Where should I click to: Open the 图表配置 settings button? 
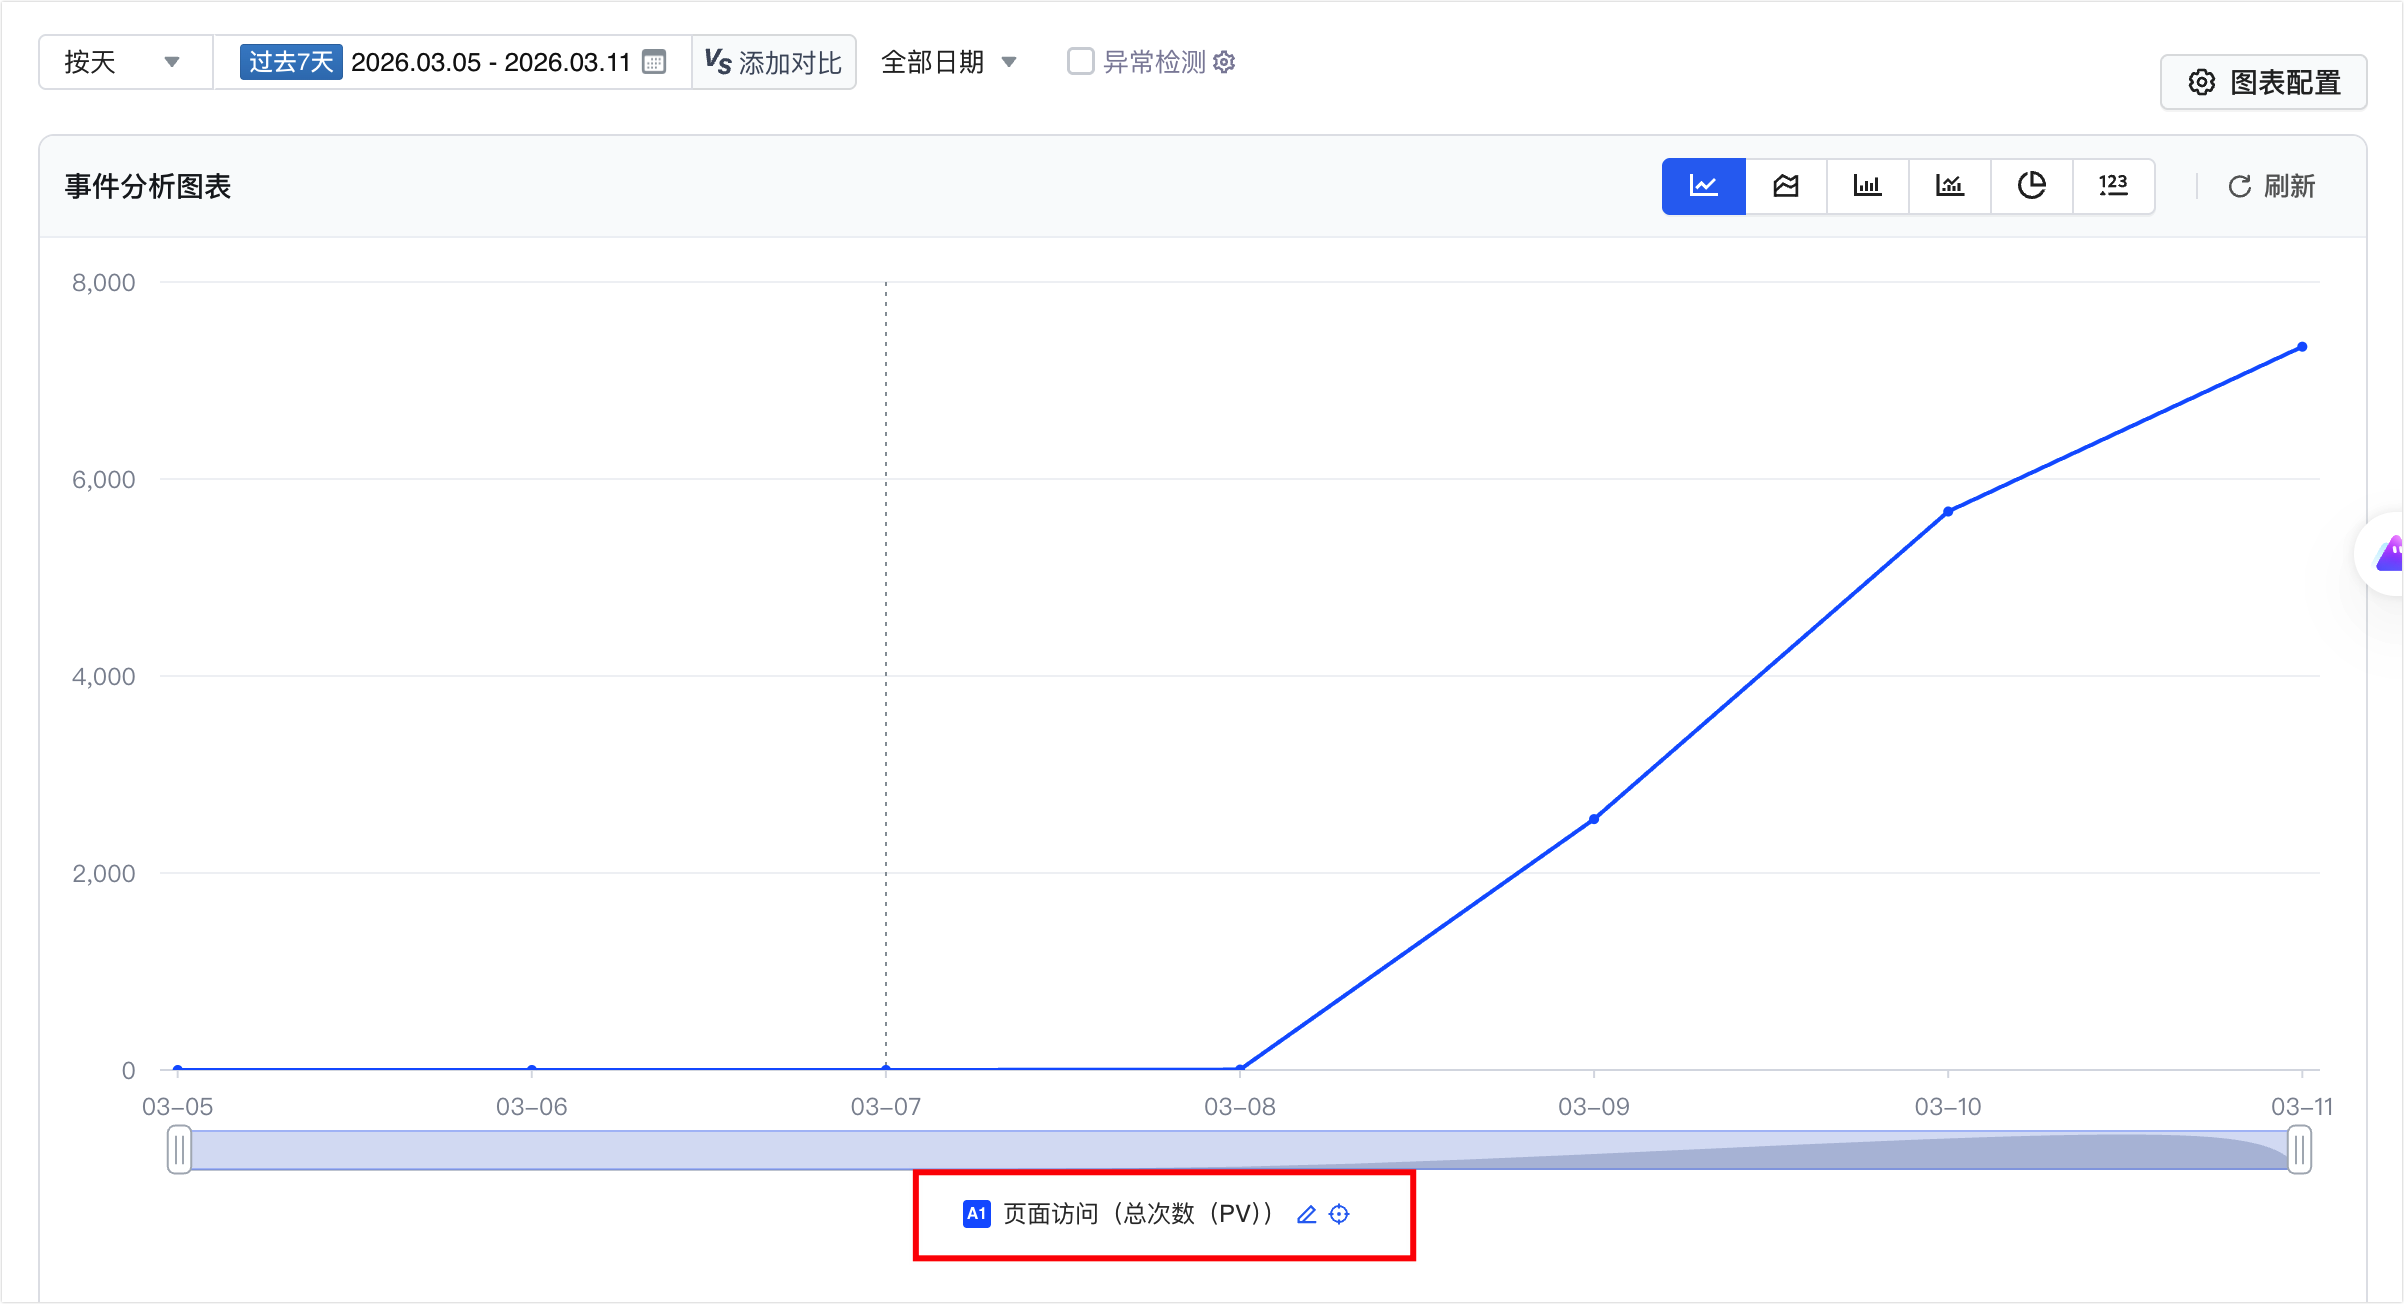[x=2263, y=82]
